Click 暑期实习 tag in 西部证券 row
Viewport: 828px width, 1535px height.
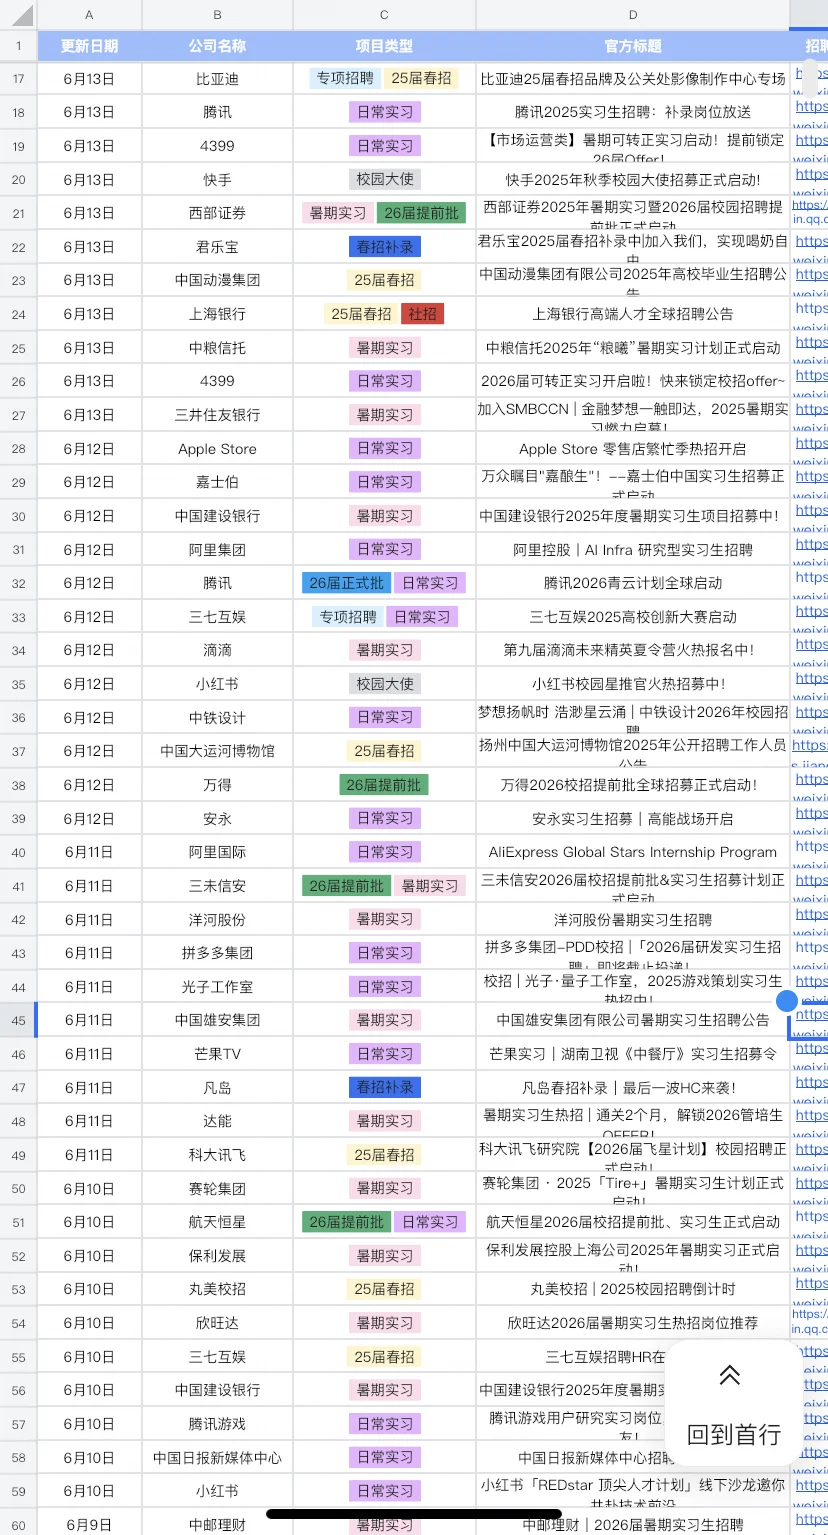tap(338, 213)
